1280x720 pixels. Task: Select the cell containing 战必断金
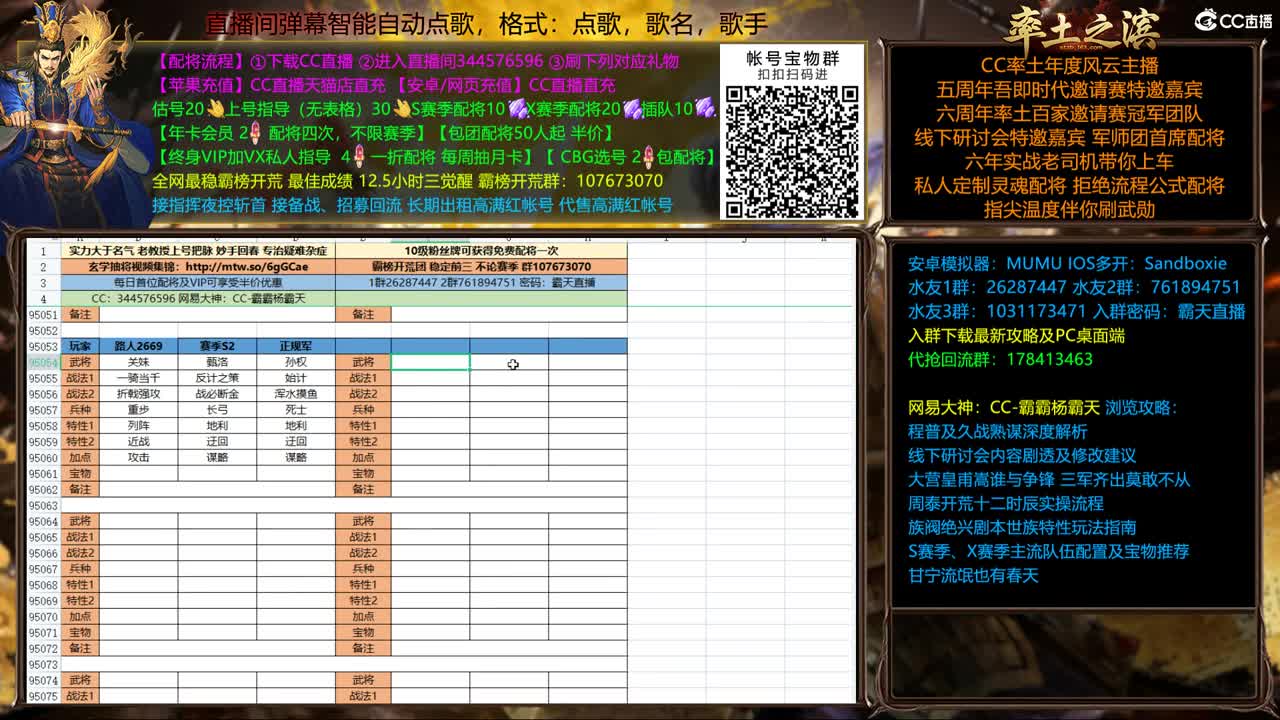[217, 394]
